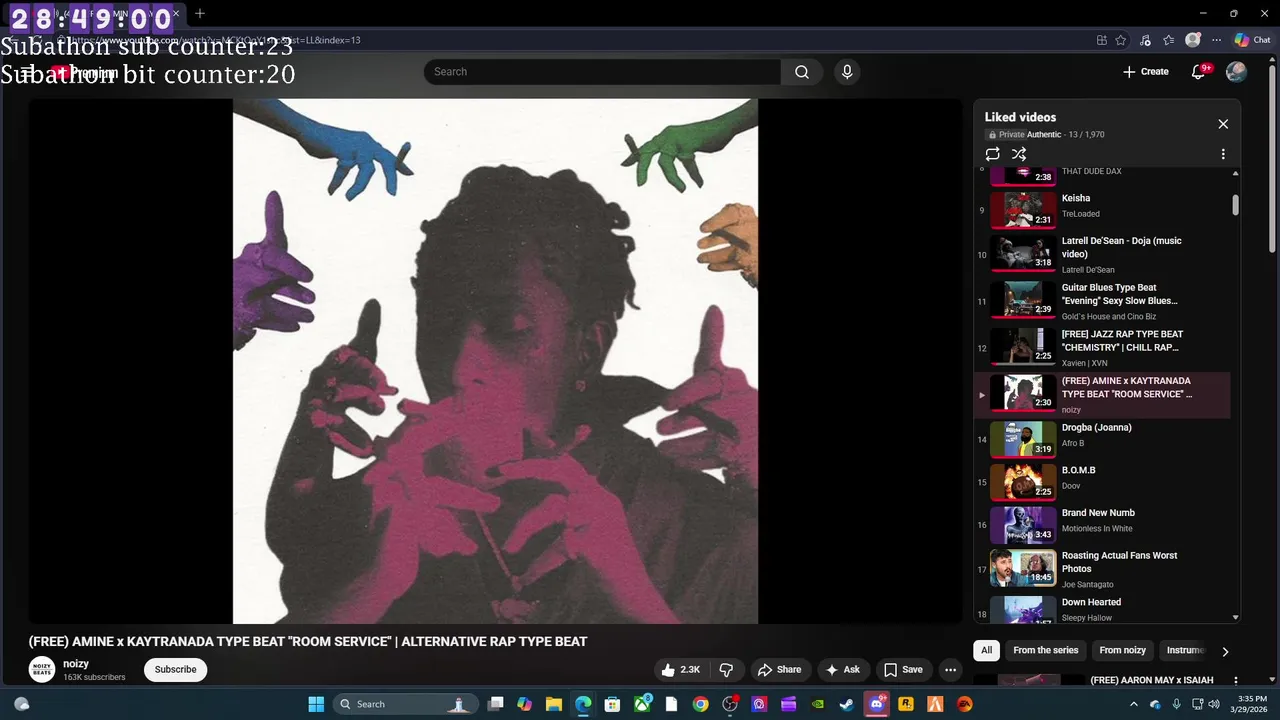Open the Edge profile avatar
This screenshot has height=720, width=1280.
(x=1192, y=40)
